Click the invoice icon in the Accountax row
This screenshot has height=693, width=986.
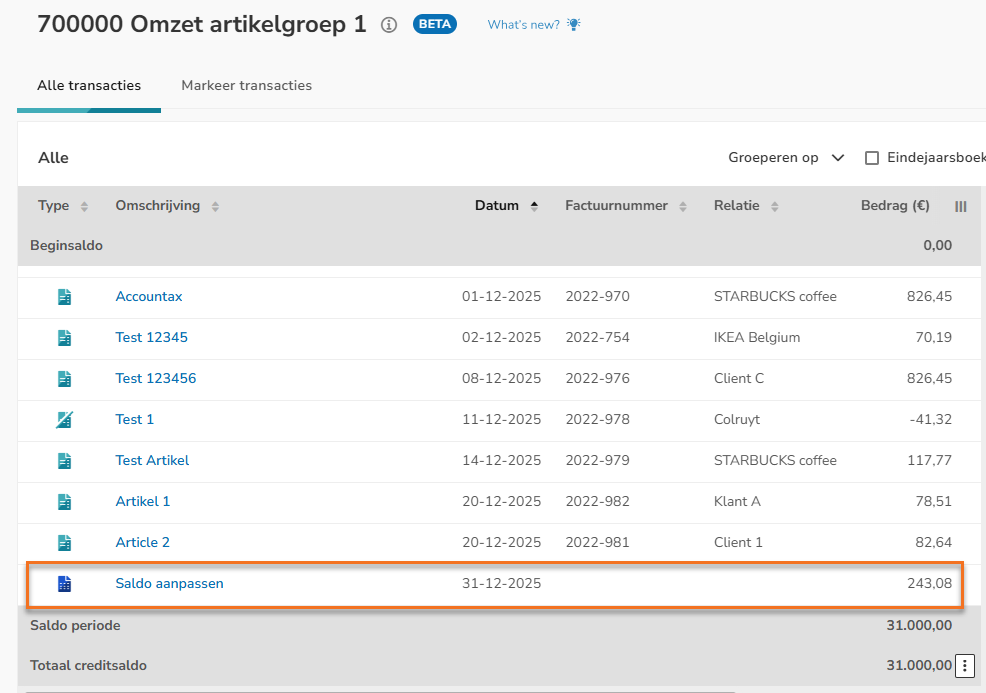pos(65,297)
